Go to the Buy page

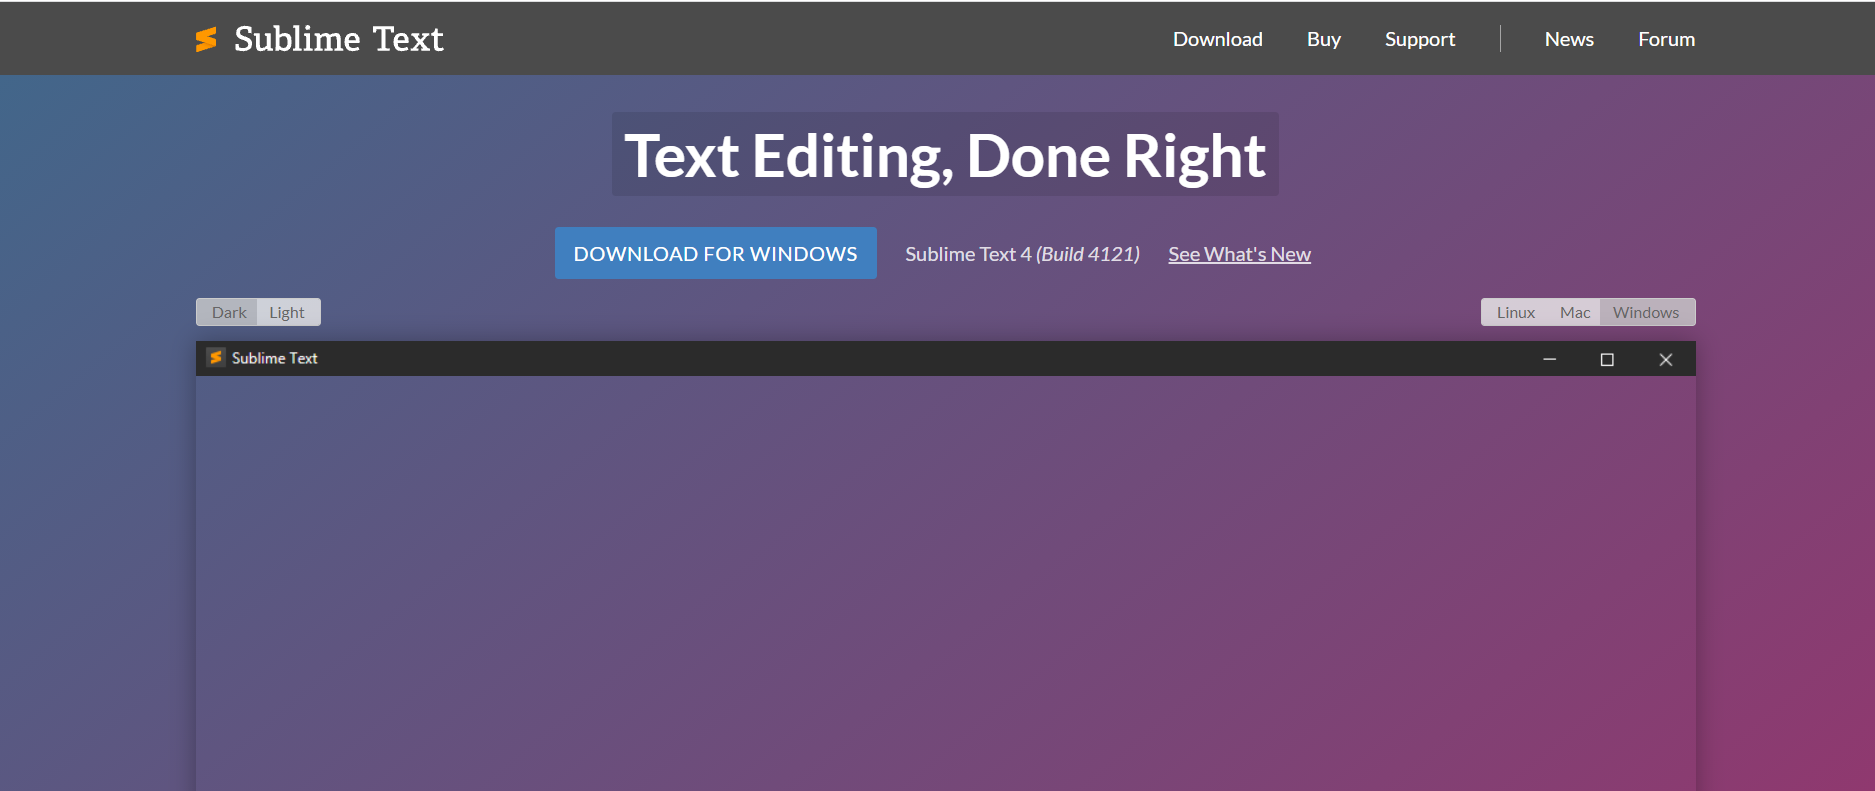click(1323, 39)
